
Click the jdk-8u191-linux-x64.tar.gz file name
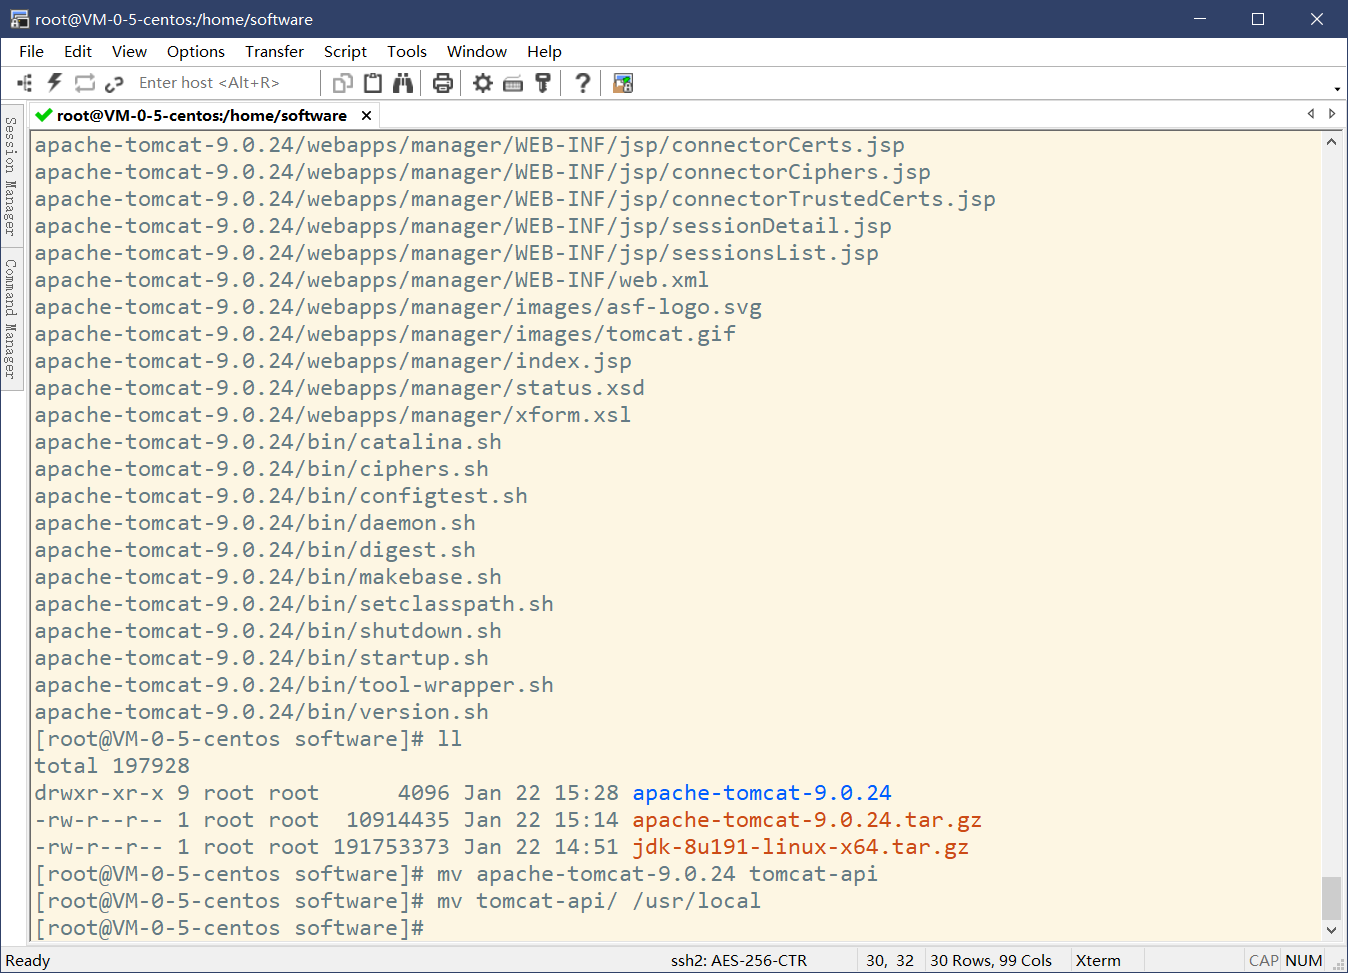coord(800,847)
